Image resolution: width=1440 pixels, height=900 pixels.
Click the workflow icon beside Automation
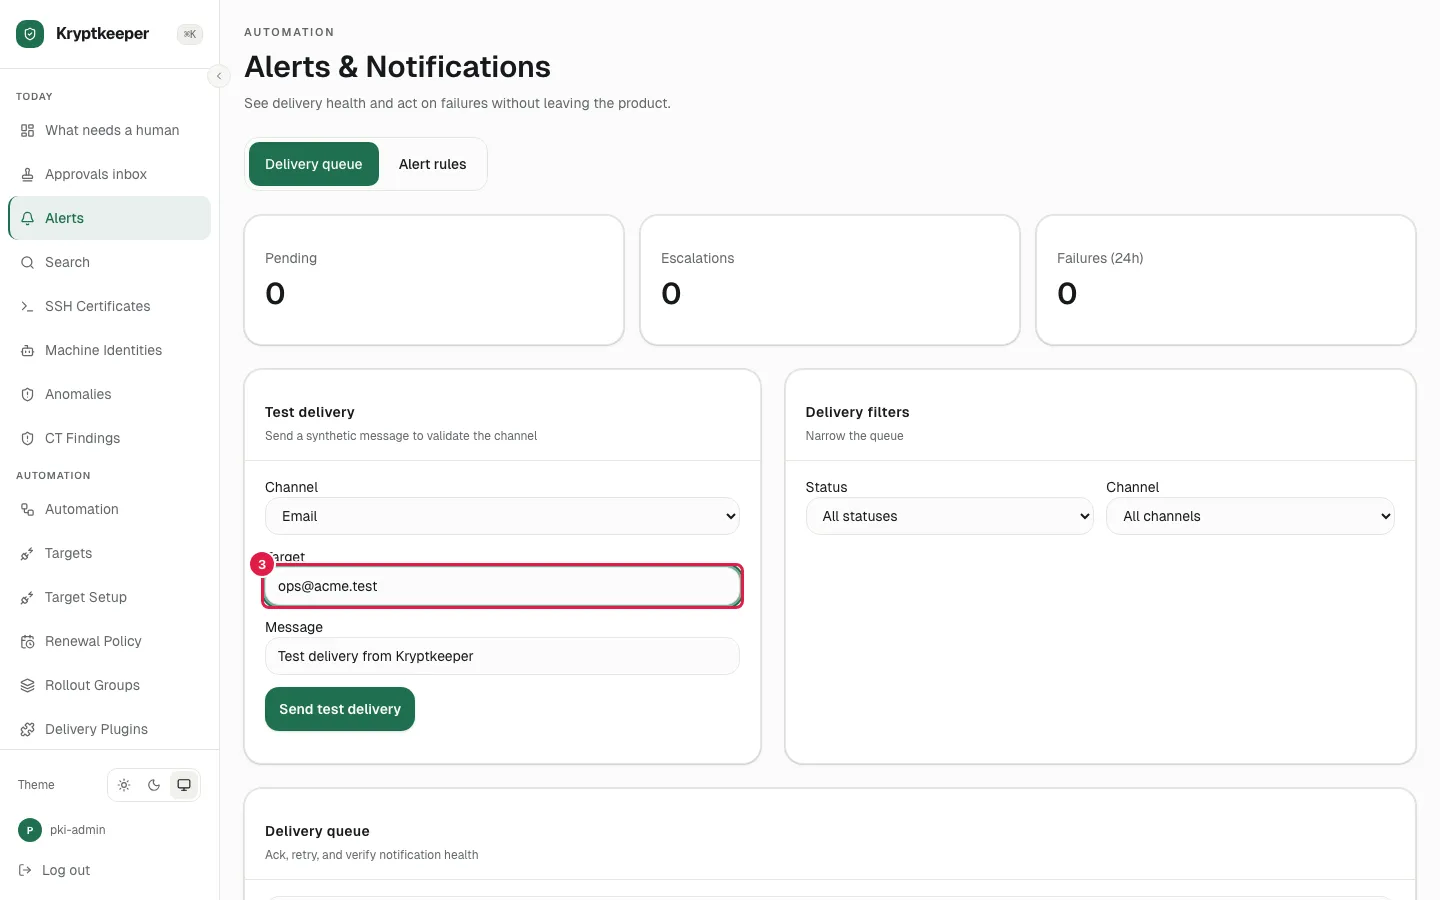pos(27,510)
